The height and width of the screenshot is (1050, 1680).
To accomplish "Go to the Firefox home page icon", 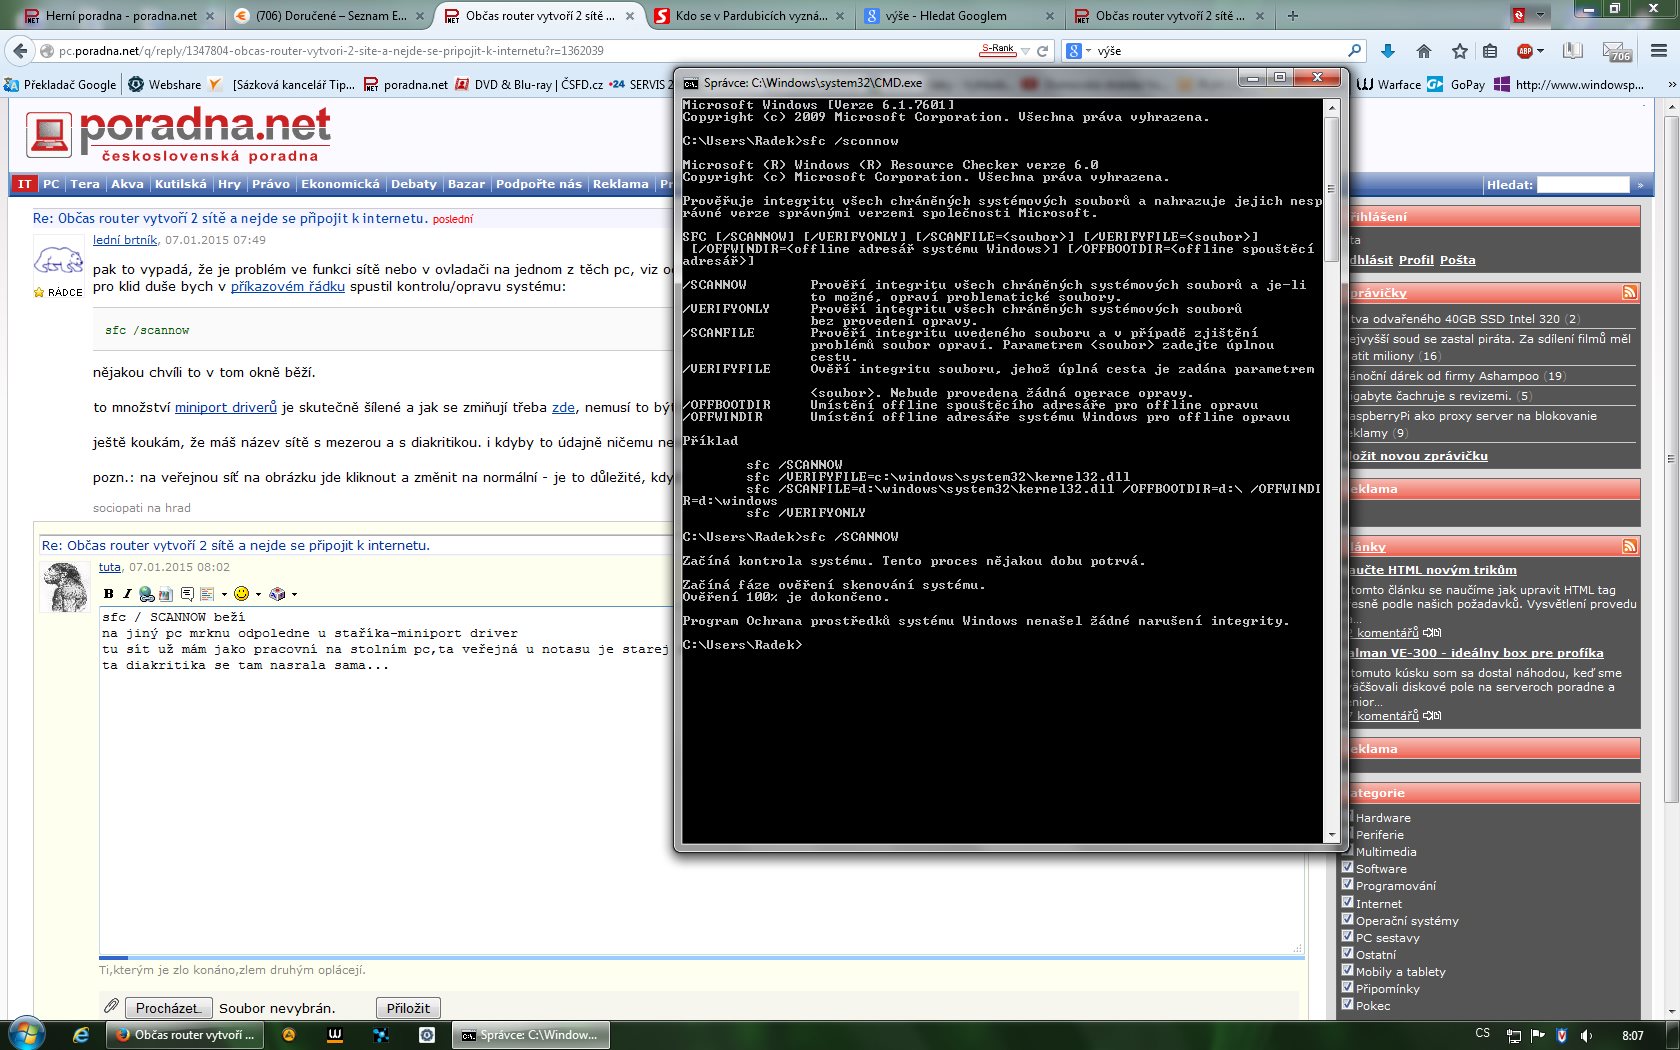I will coord(1424,51).
